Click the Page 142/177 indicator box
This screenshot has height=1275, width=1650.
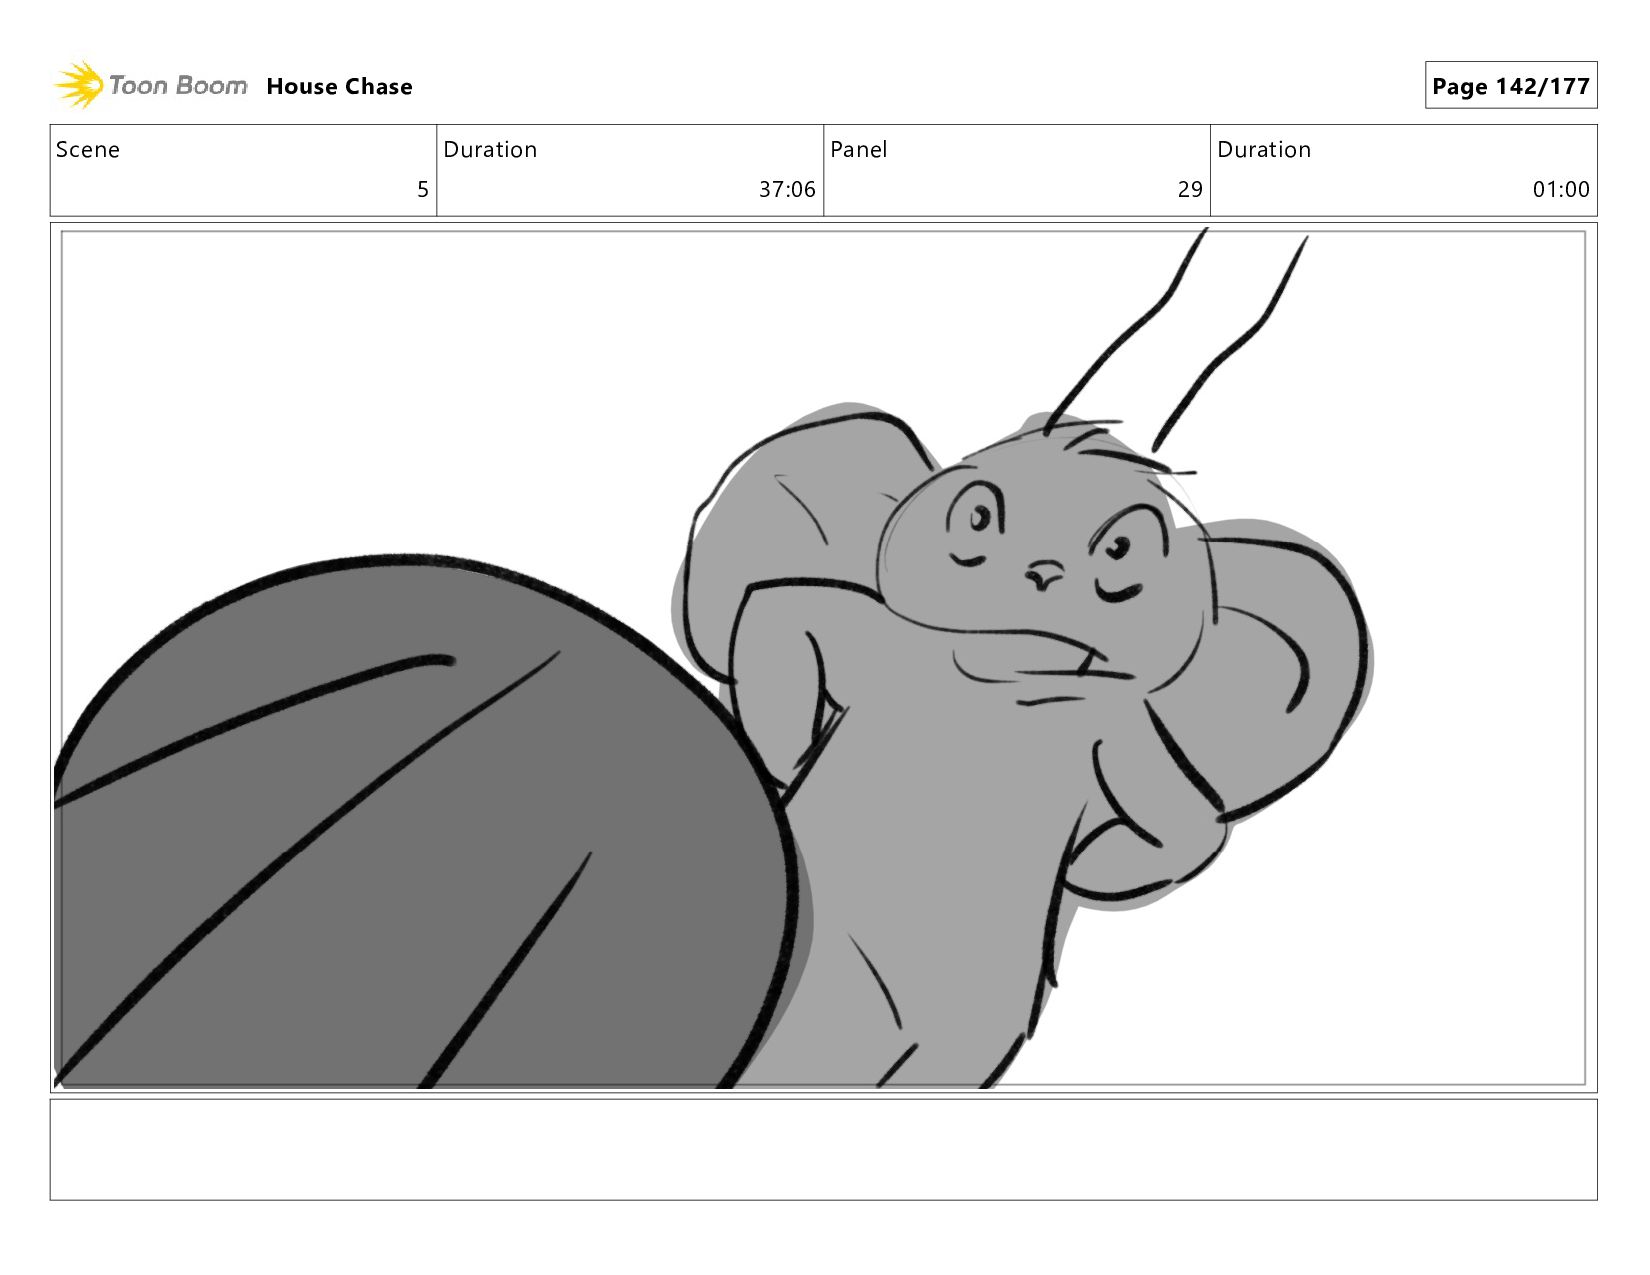tap(1510, 86)
